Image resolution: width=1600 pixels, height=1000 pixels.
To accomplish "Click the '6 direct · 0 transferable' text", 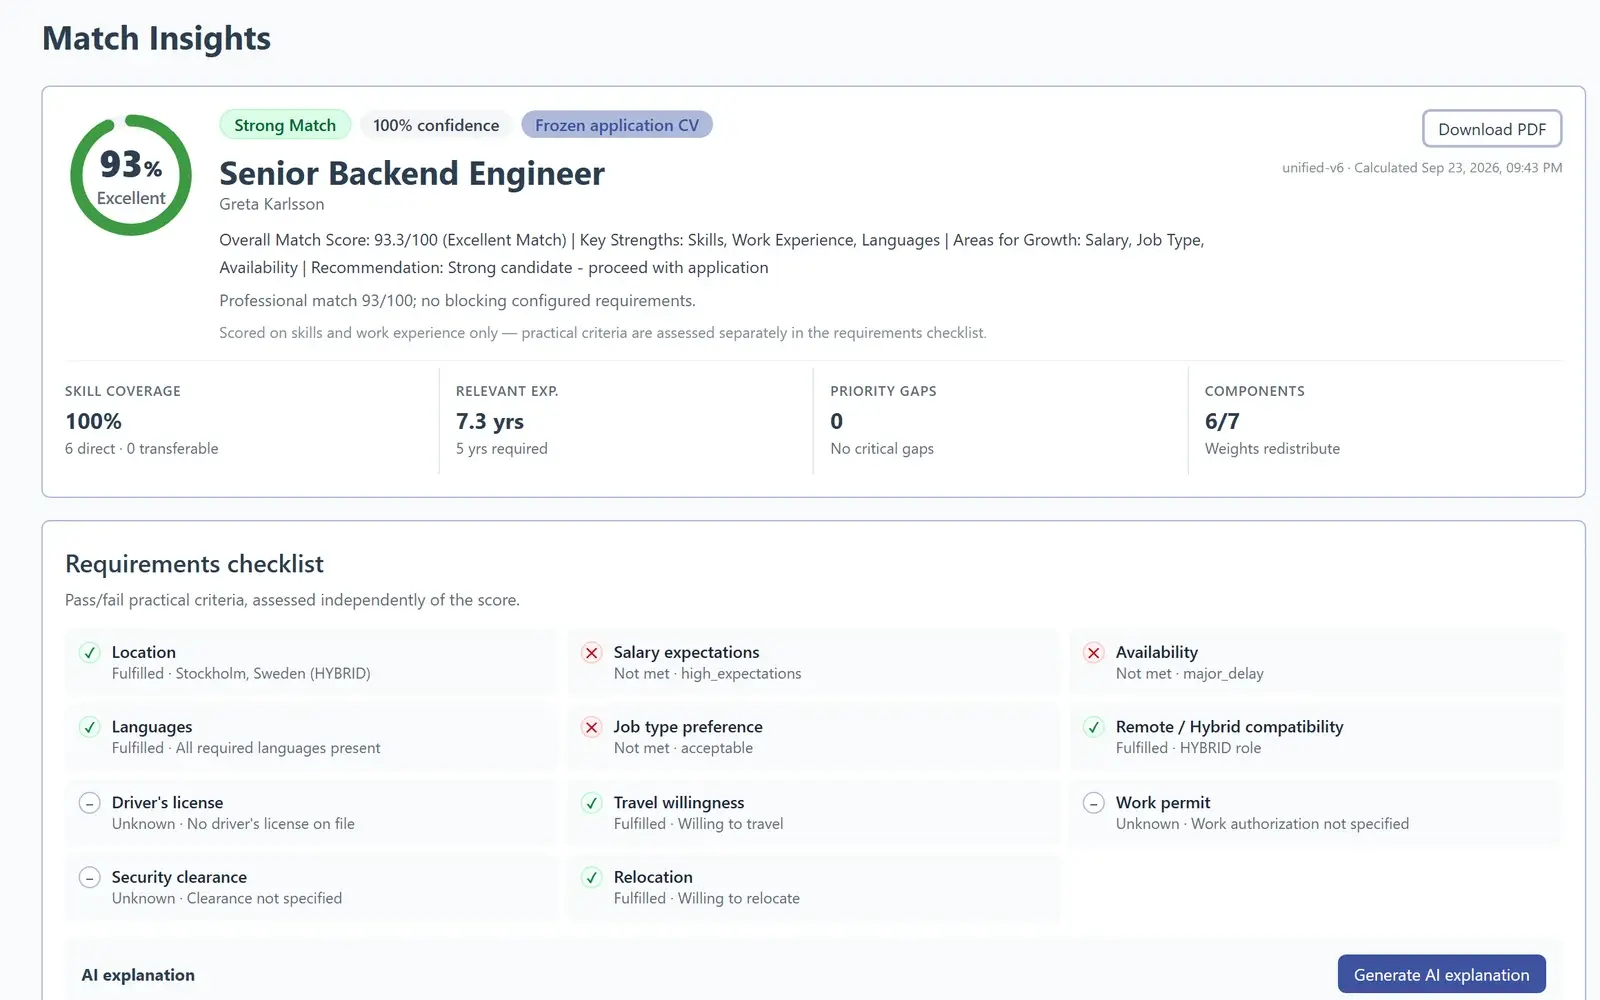I will (142, 449).
